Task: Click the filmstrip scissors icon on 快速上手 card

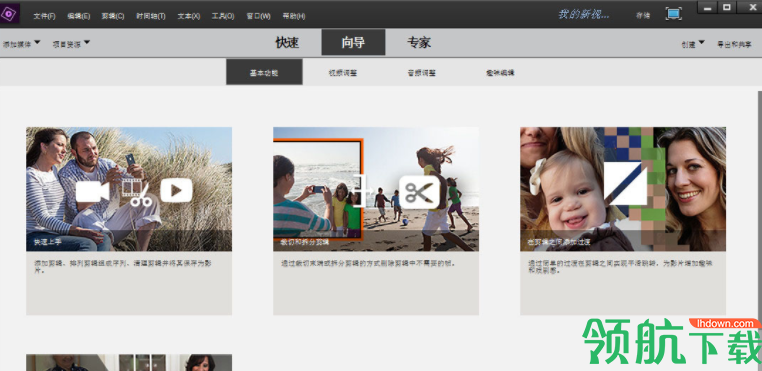Action: point(136,192)
